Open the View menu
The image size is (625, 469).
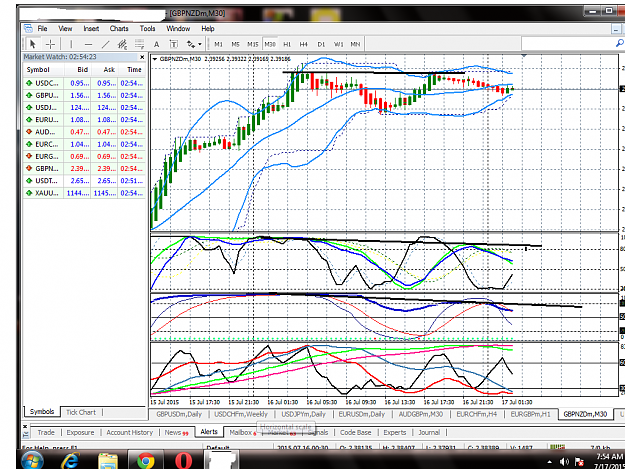pos(65,29)
